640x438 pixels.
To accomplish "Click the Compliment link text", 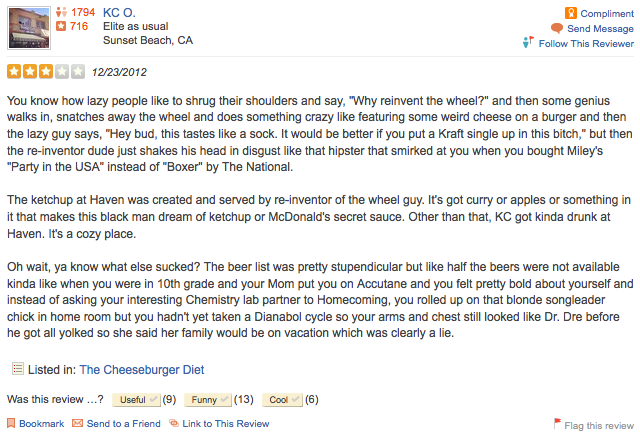I will click(x=606, y=14).
